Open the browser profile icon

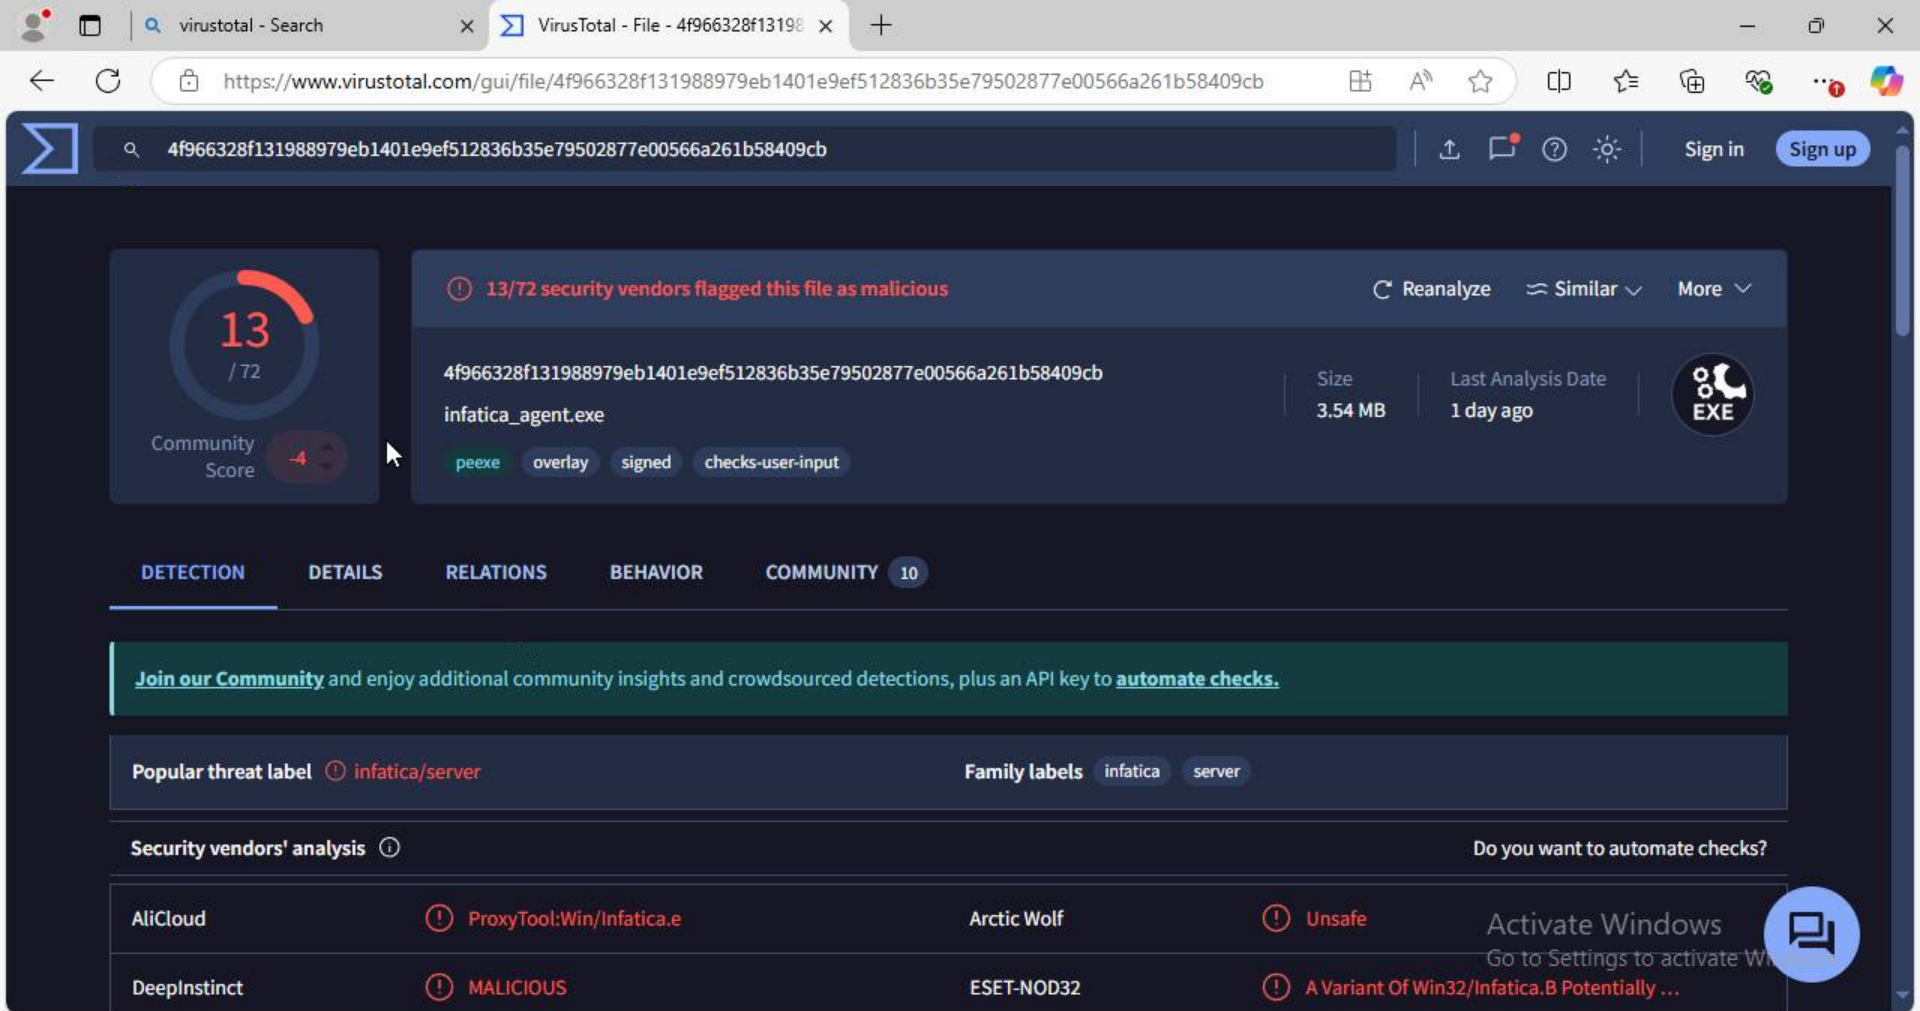[x=35, y=25]
